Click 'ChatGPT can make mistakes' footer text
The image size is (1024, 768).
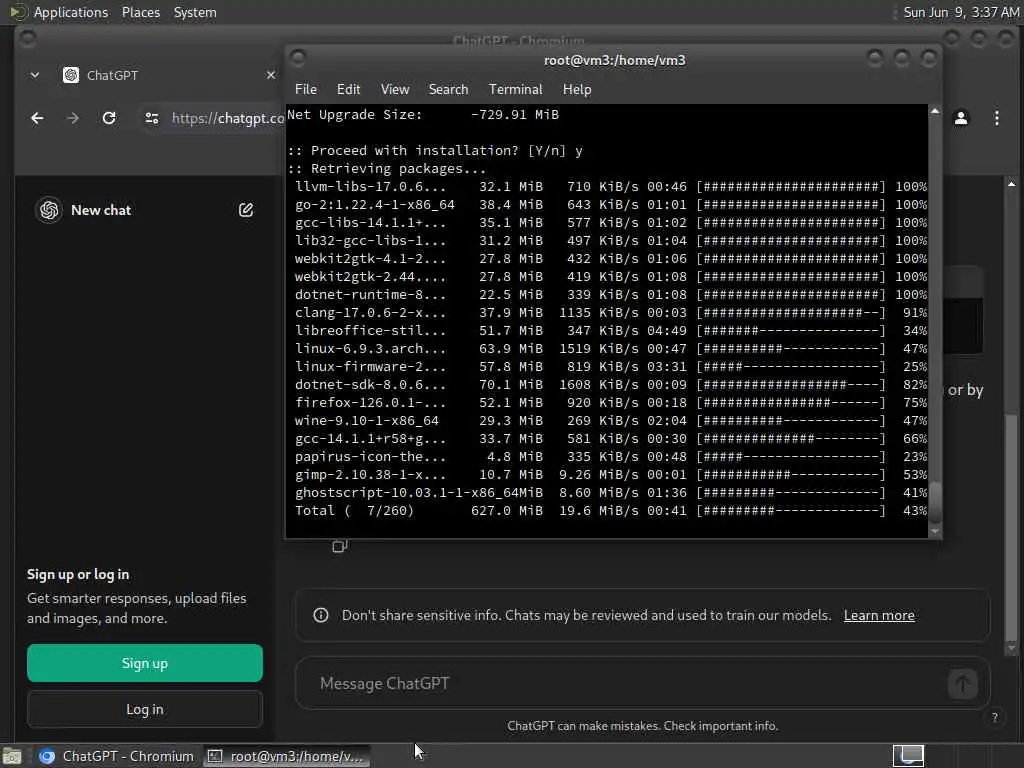643,726
